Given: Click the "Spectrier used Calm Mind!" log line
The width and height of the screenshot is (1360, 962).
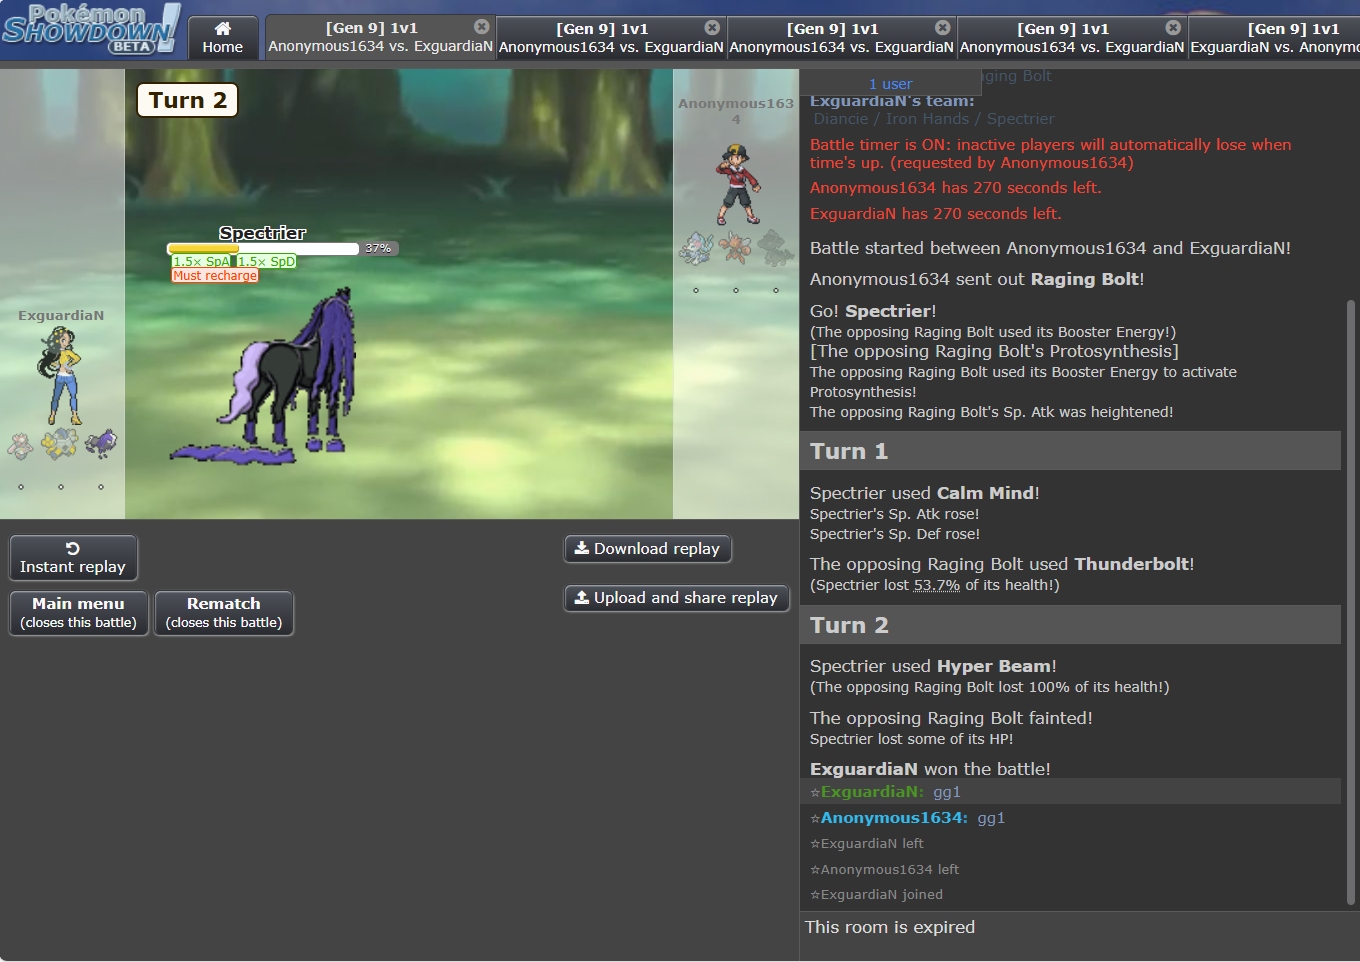Looking at the screenshot, I should click(925, 493).
